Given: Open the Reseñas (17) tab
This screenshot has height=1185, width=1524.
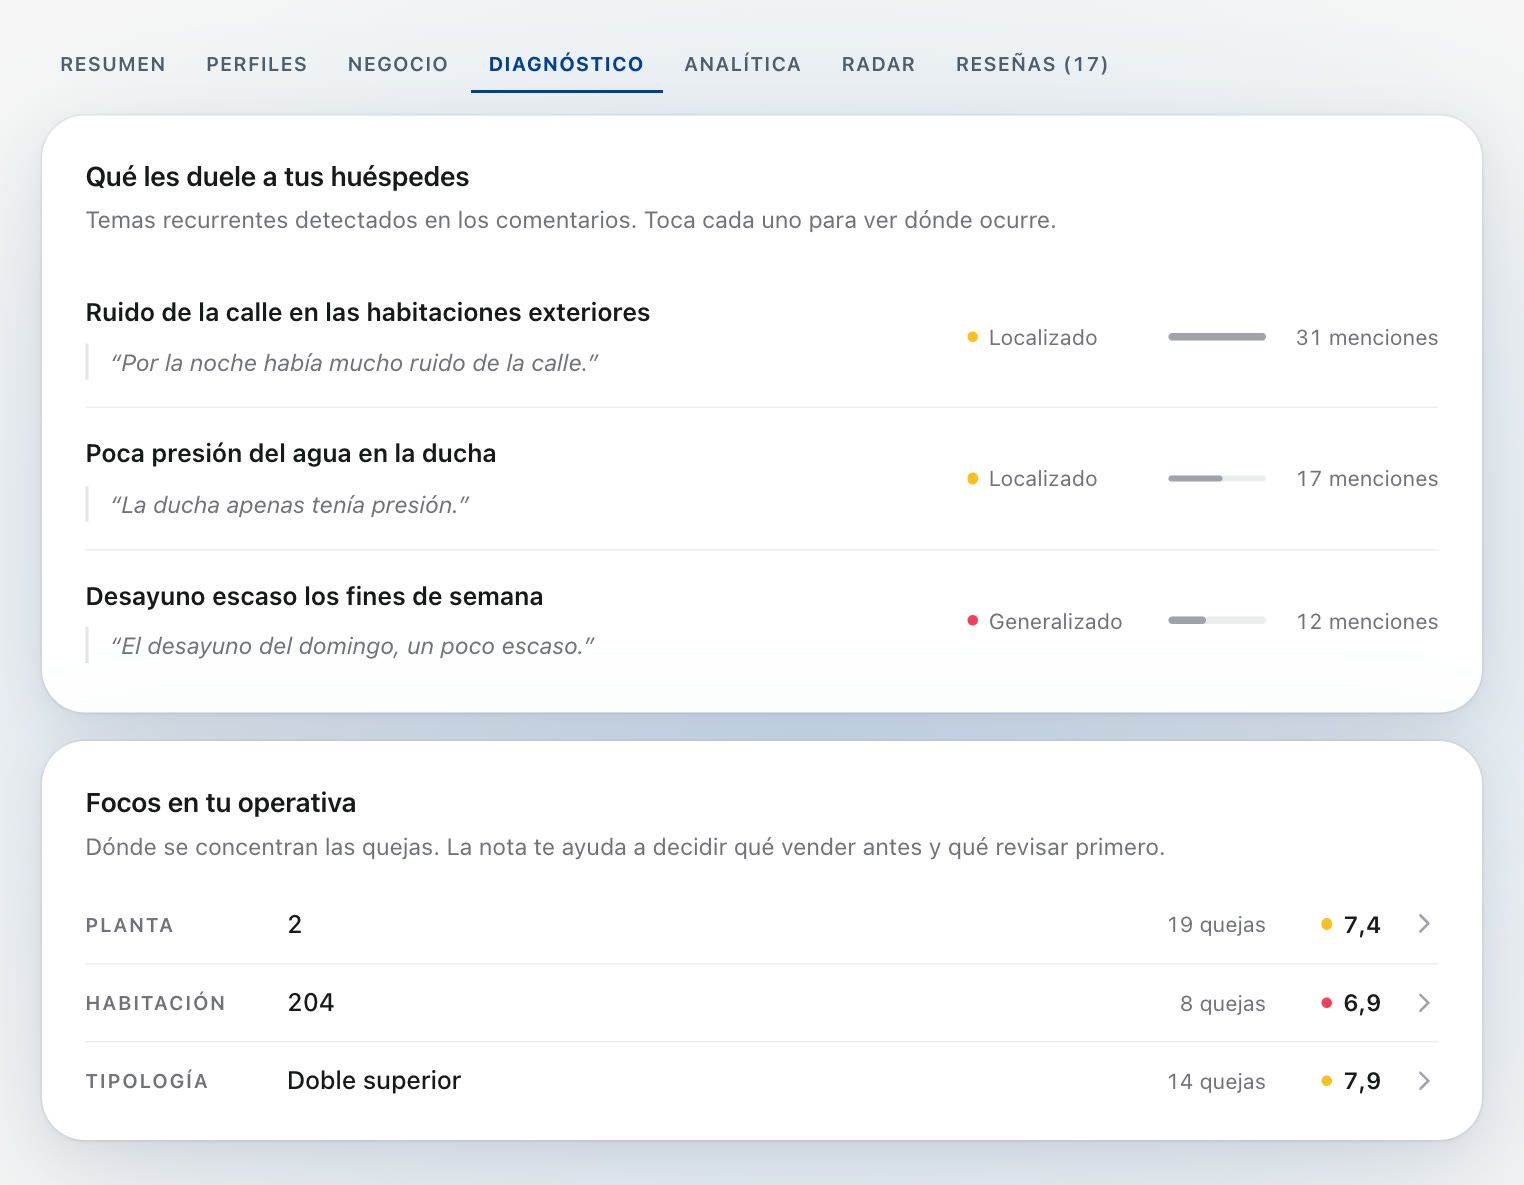Looking at the screenshot, I should pyautogui.click(x=1032, y=64).
